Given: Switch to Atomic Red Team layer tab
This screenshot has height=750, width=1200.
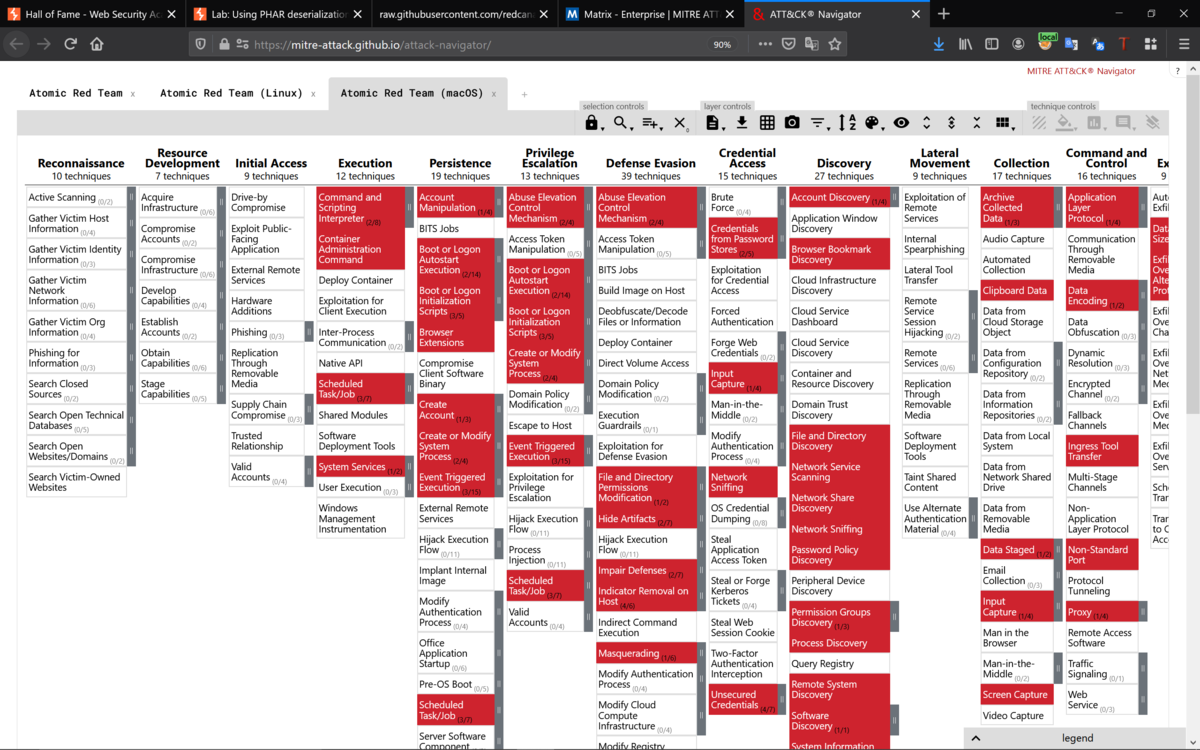Looking at the screenshot, I should [76, 93].
